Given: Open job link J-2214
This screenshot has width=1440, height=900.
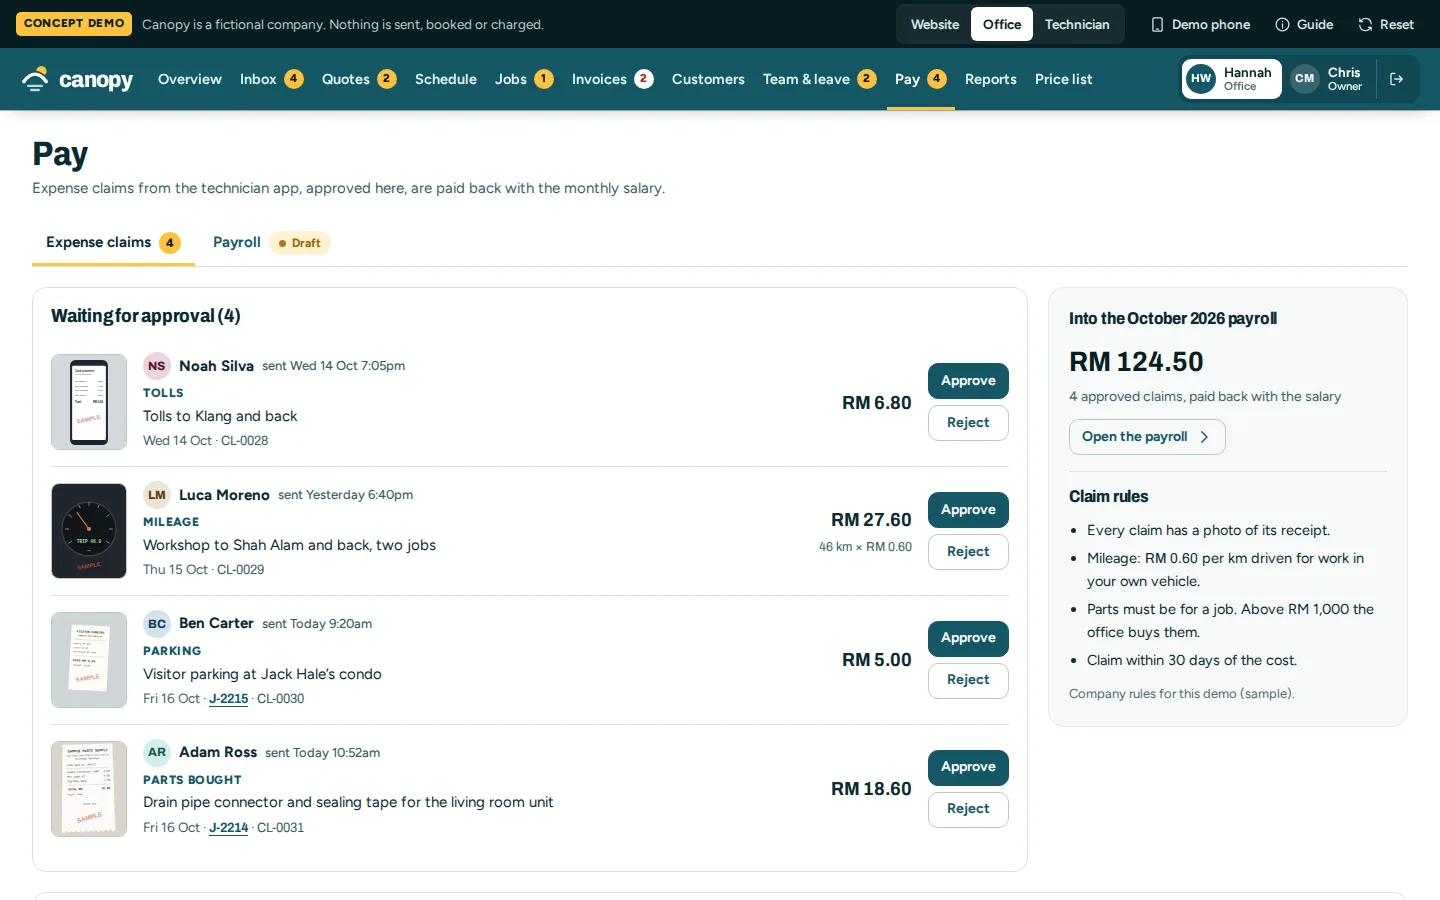Looking at the screenshot, I should (228, 828).
